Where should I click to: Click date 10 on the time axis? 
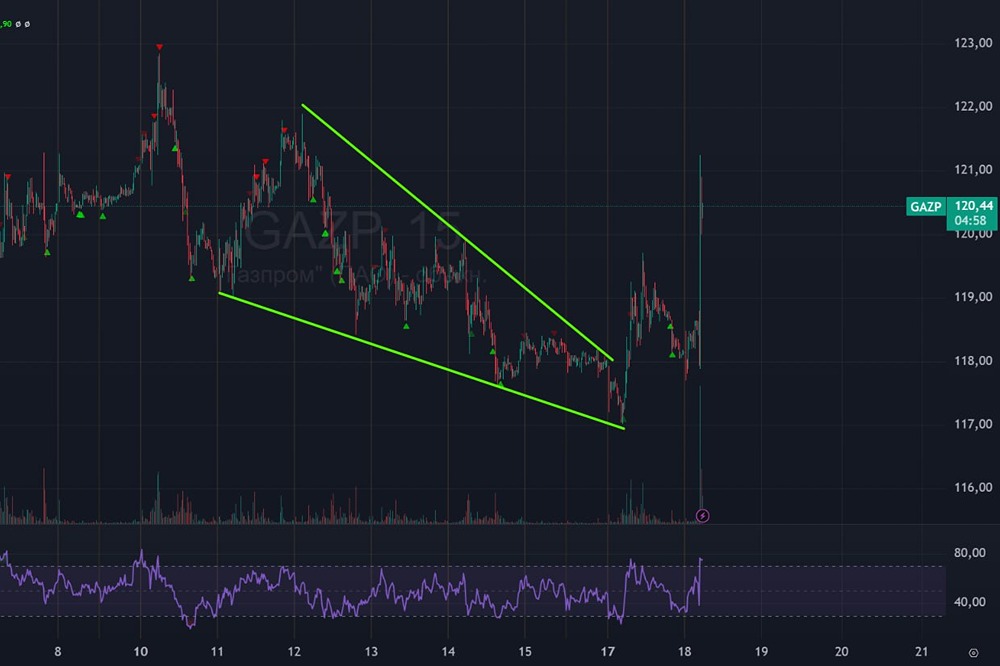pos(140,651)
